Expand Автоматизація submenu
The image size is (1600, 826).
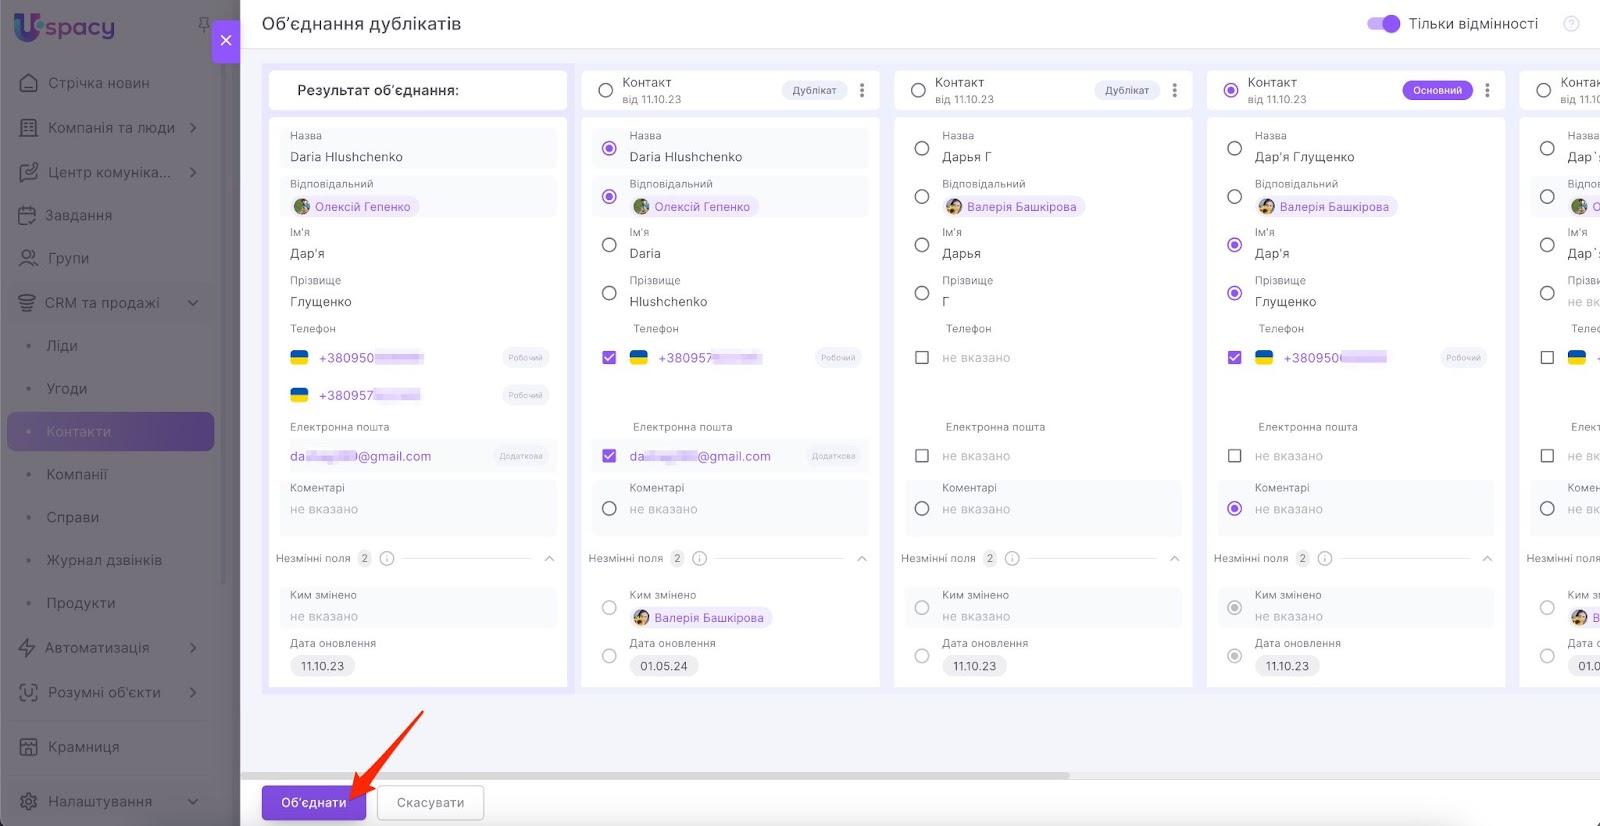(x=193, y=648)
